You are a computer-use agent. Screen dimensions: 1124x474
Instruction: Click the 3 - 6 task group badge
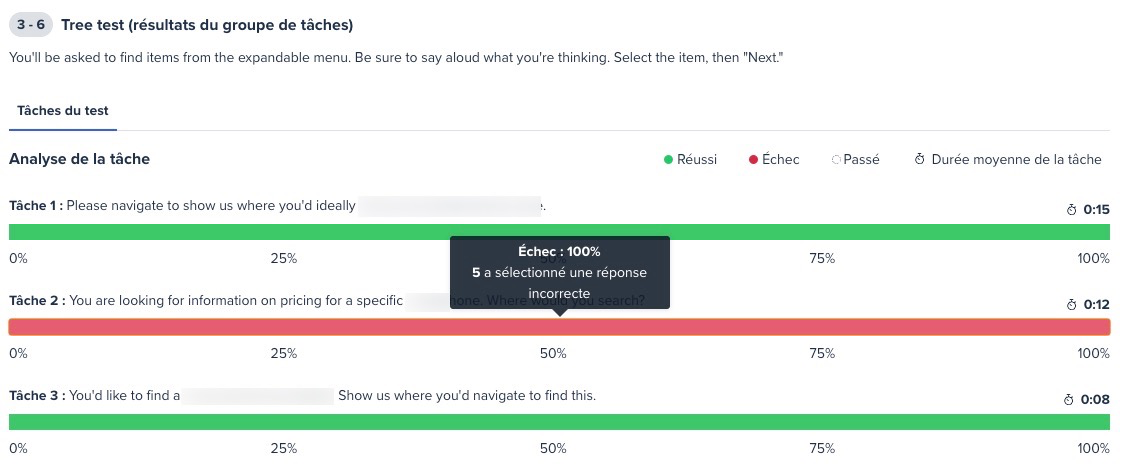31,25
